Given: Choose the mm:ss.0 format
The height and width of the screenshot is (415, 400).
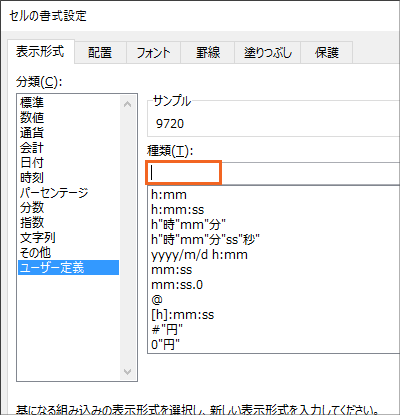Looking at the screenshot, I should (x=177, y=285).
